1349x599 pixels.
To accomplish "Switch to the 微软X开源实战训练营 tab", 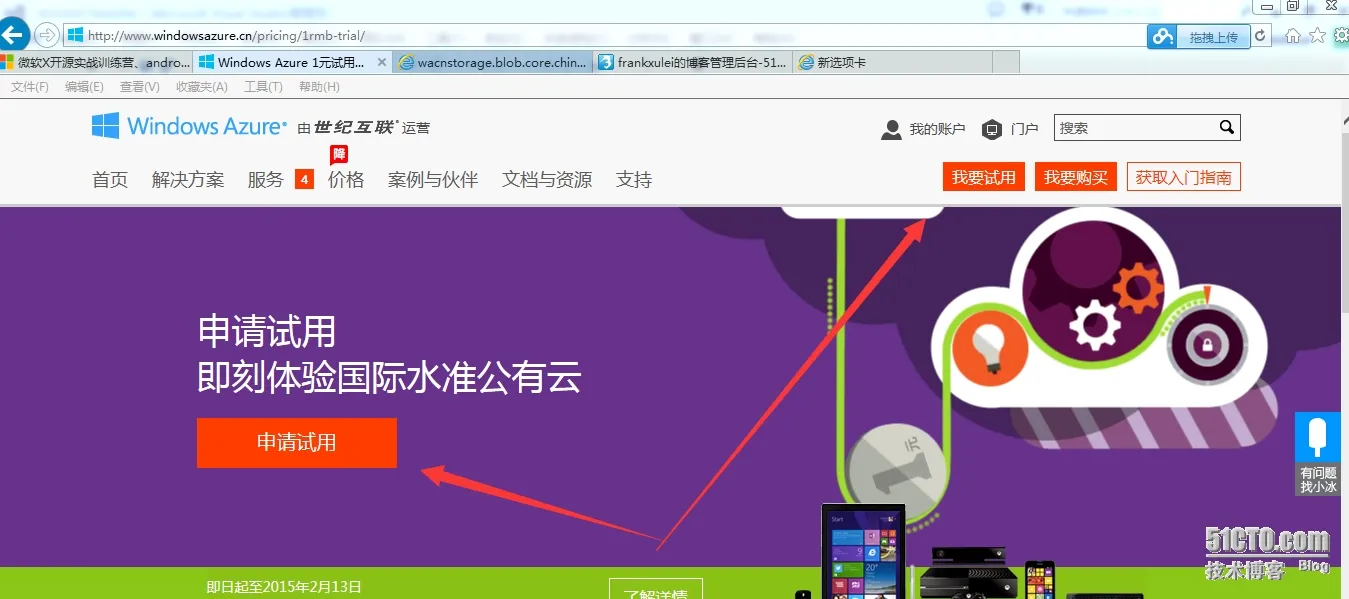I will (x=96, y=62).
